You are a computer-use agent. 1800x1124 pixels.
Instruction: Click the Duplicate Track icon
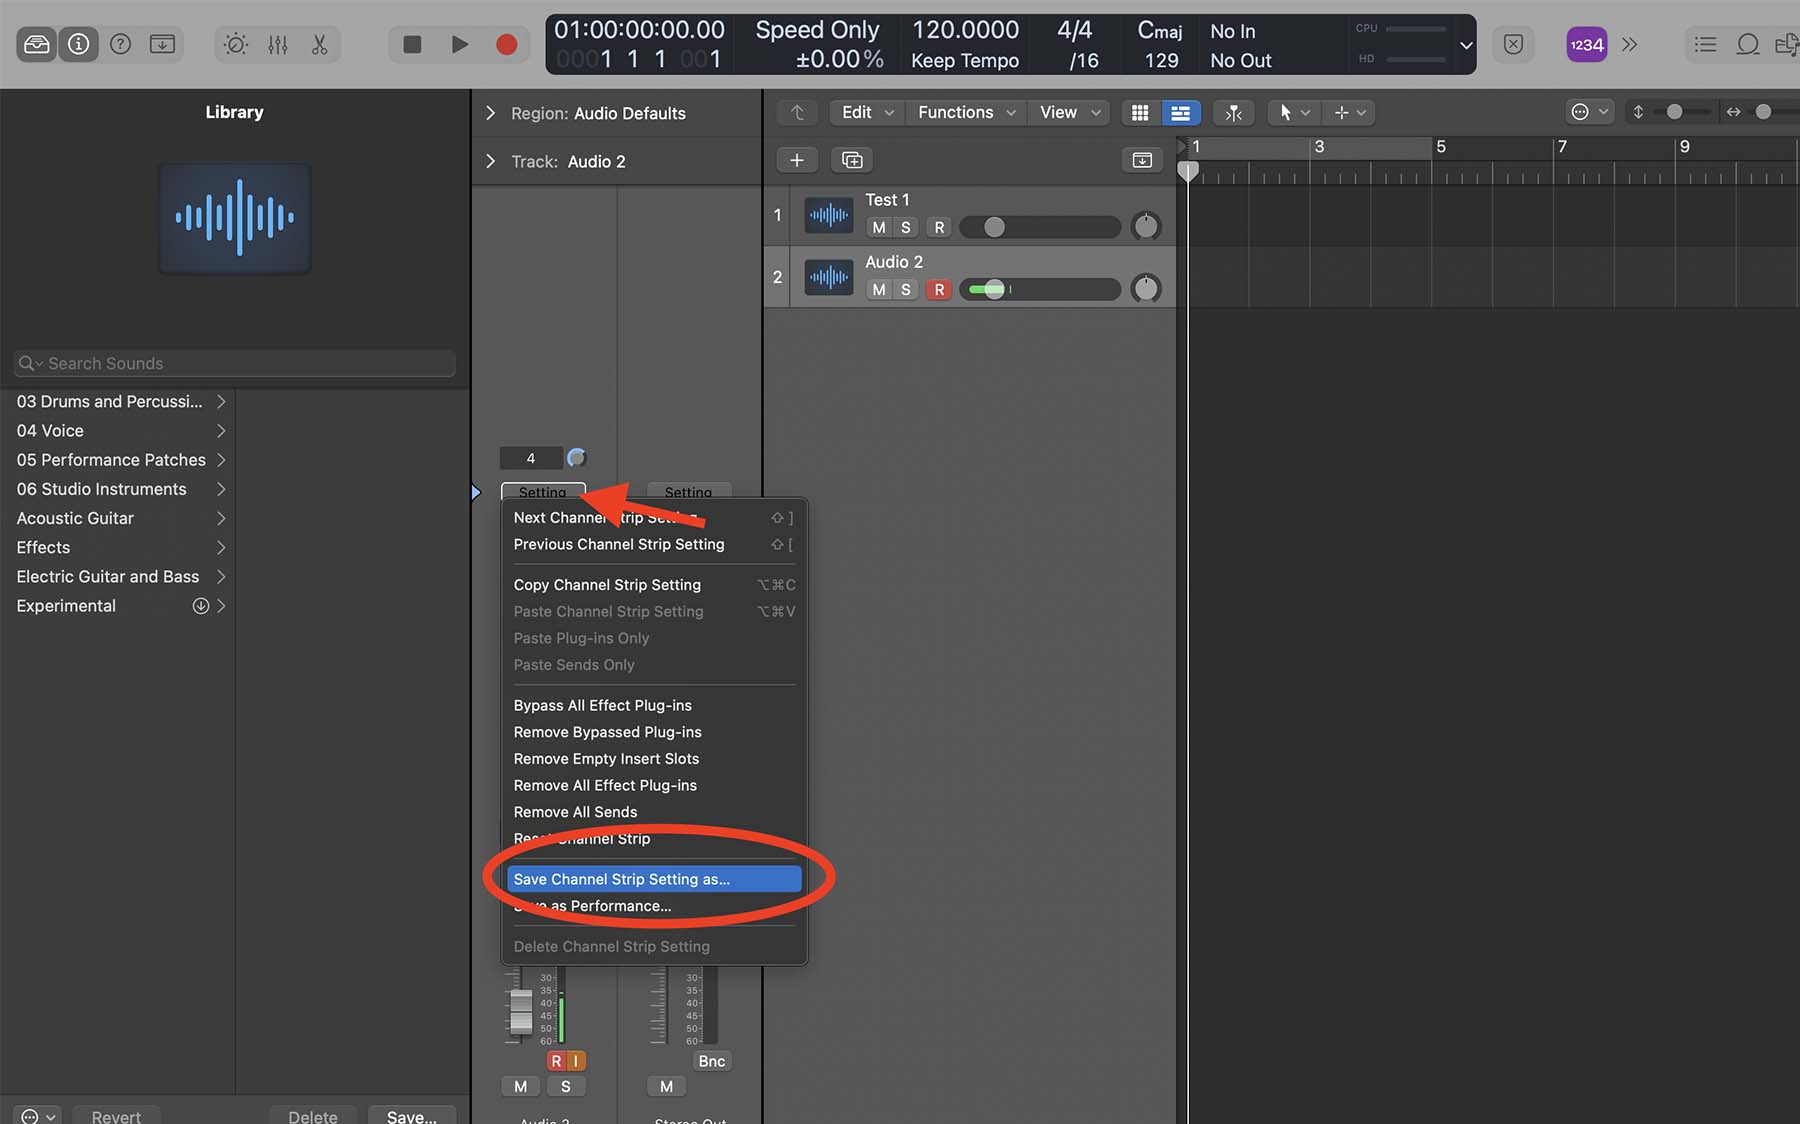click(852, 160)
